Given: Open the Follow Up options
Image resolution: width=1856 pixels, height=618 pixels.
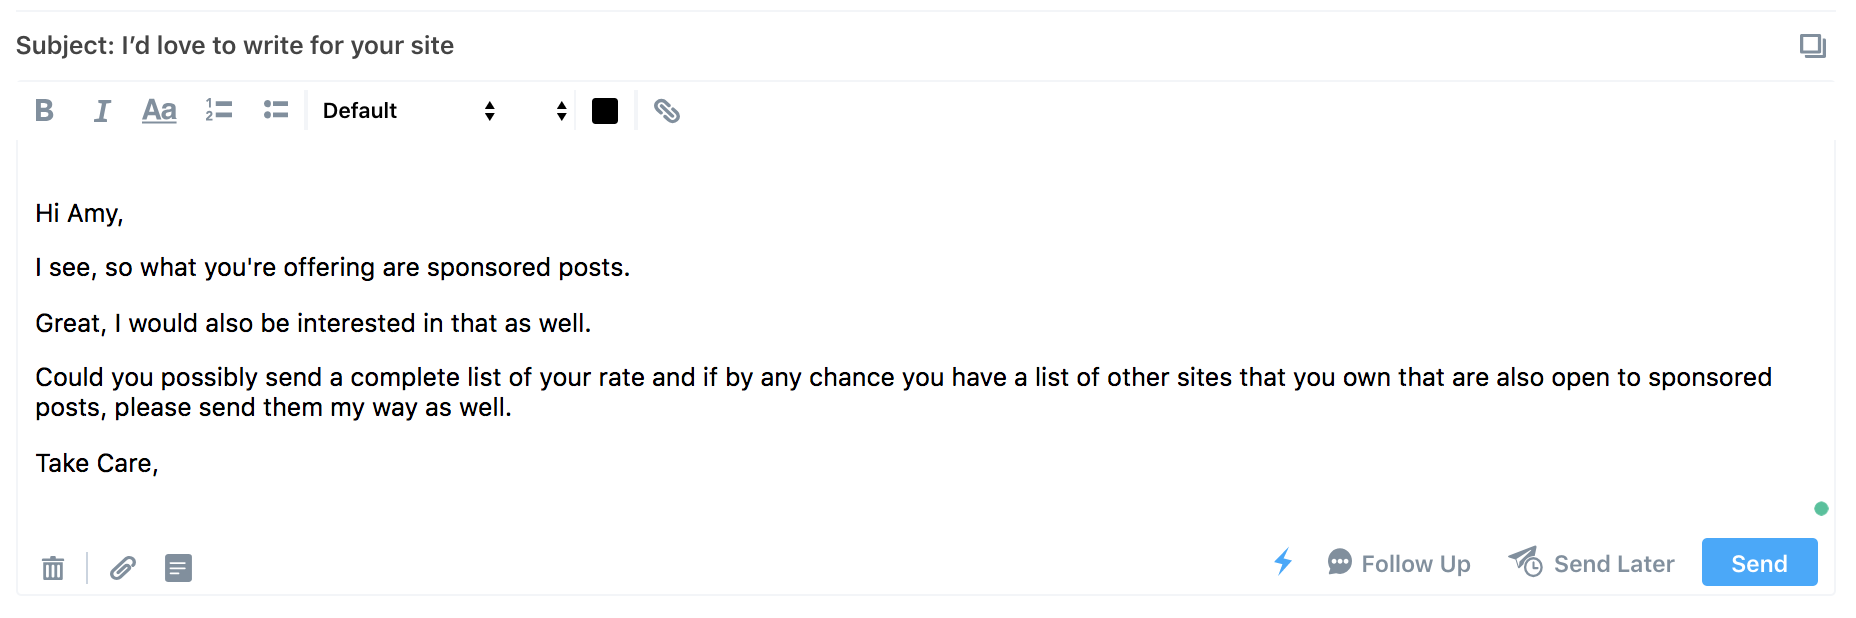Looking at the screenshot, I should click(1399, 563).
